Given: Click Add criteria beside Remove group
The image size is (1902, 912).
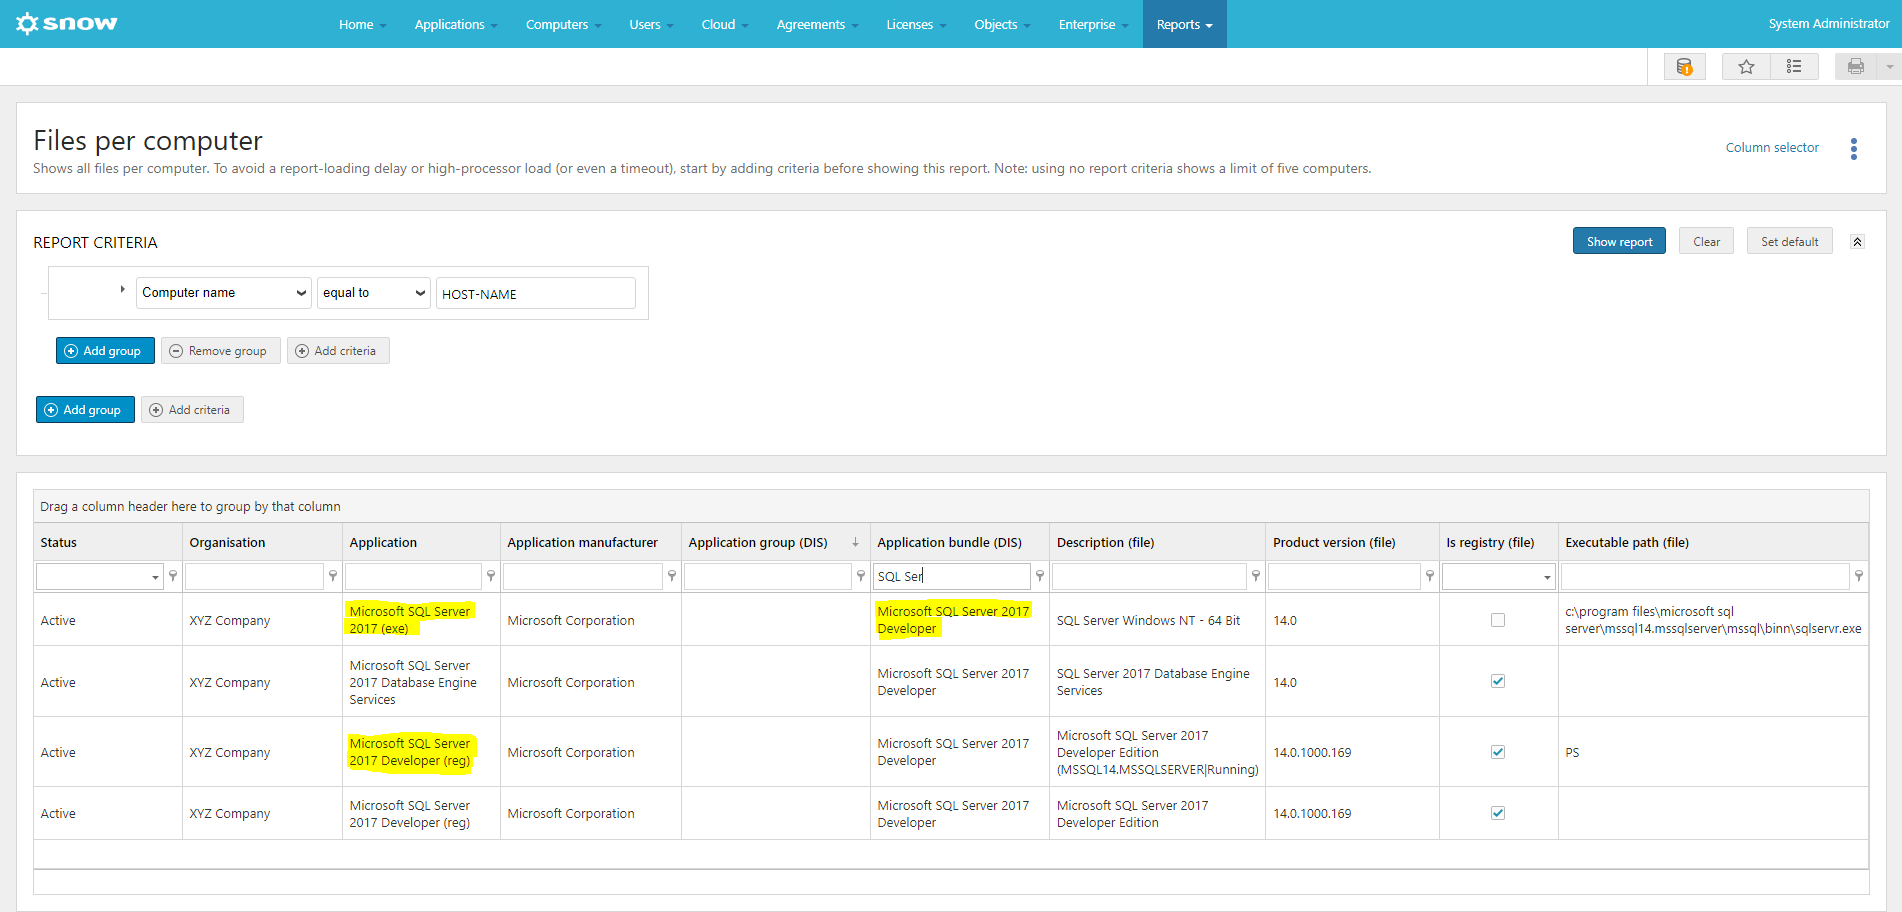Looking at the screenshot, I should pos(338,351).
